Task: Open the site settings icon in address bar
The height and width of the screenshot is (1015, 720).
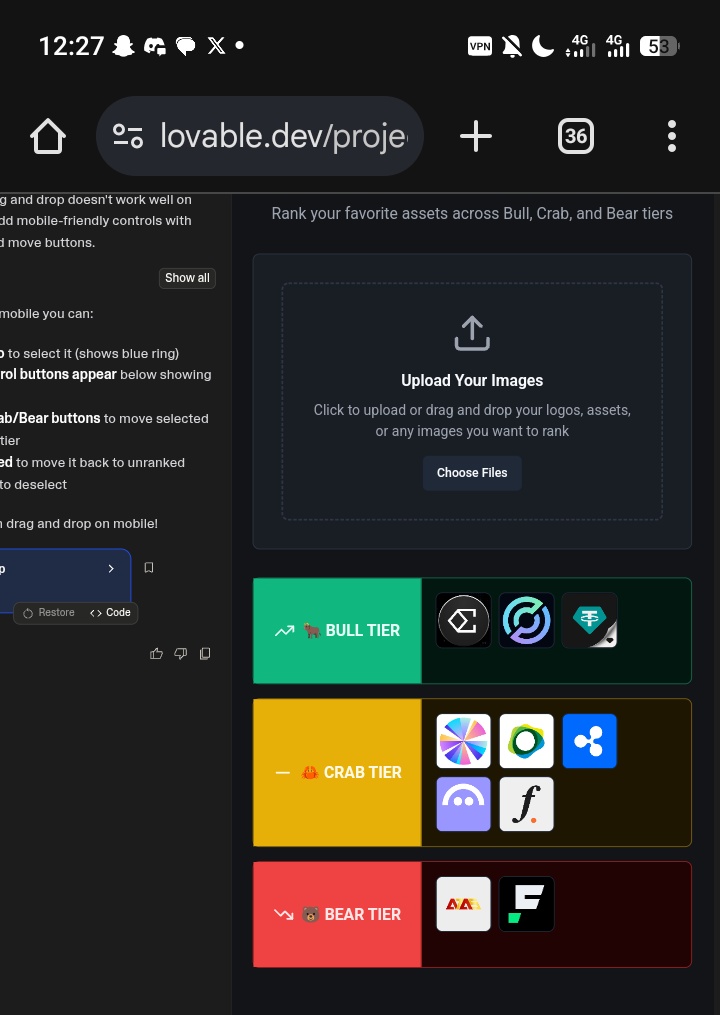Action: (x=128, y=137)
